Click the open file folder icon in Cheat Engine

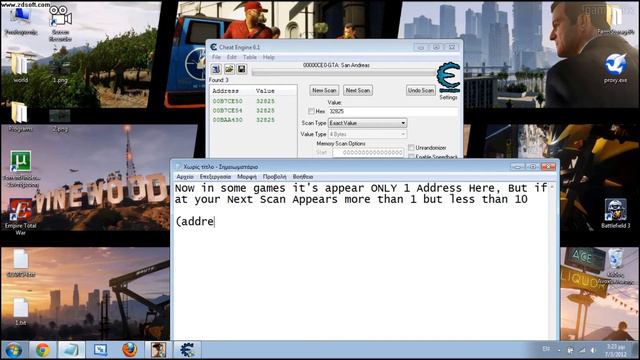(229, 69)
